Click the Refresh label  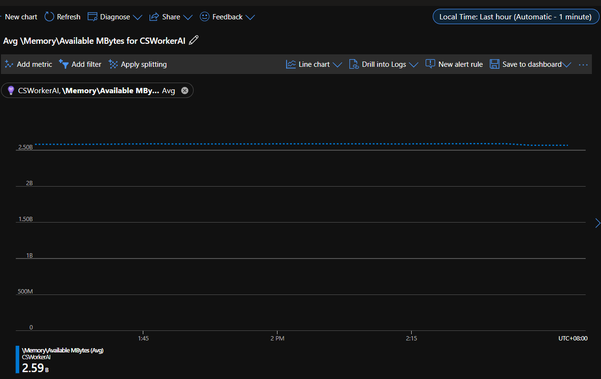[69, 17]
